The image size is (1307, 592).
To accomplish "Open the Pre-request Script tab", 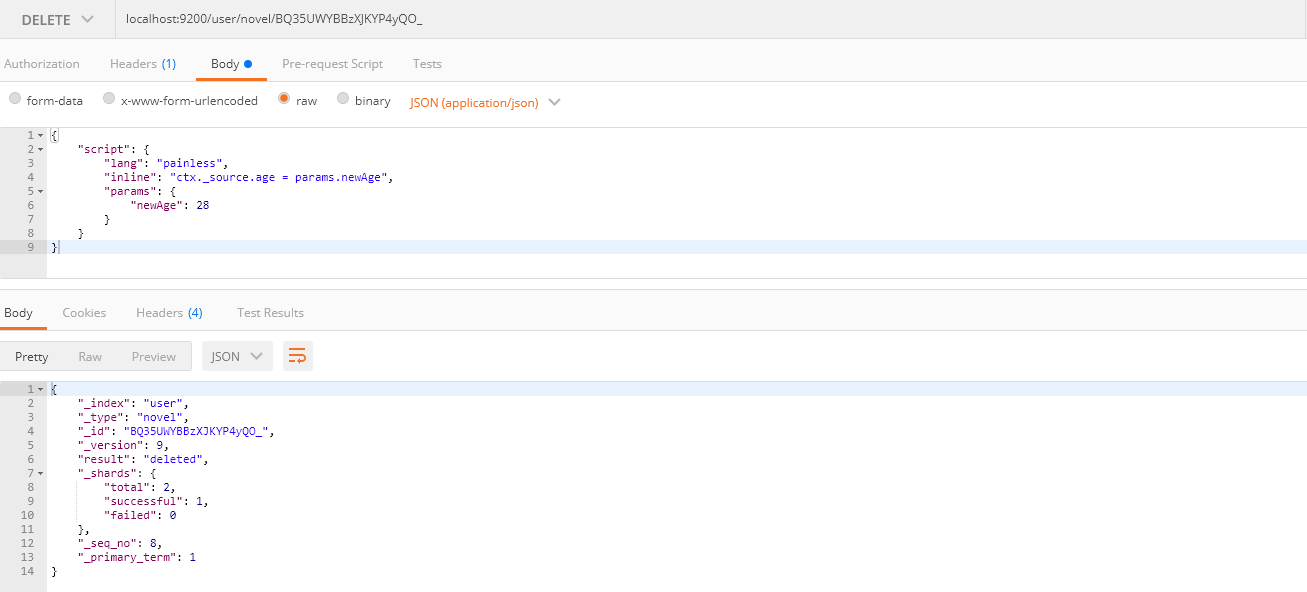I will pos(332,64).
